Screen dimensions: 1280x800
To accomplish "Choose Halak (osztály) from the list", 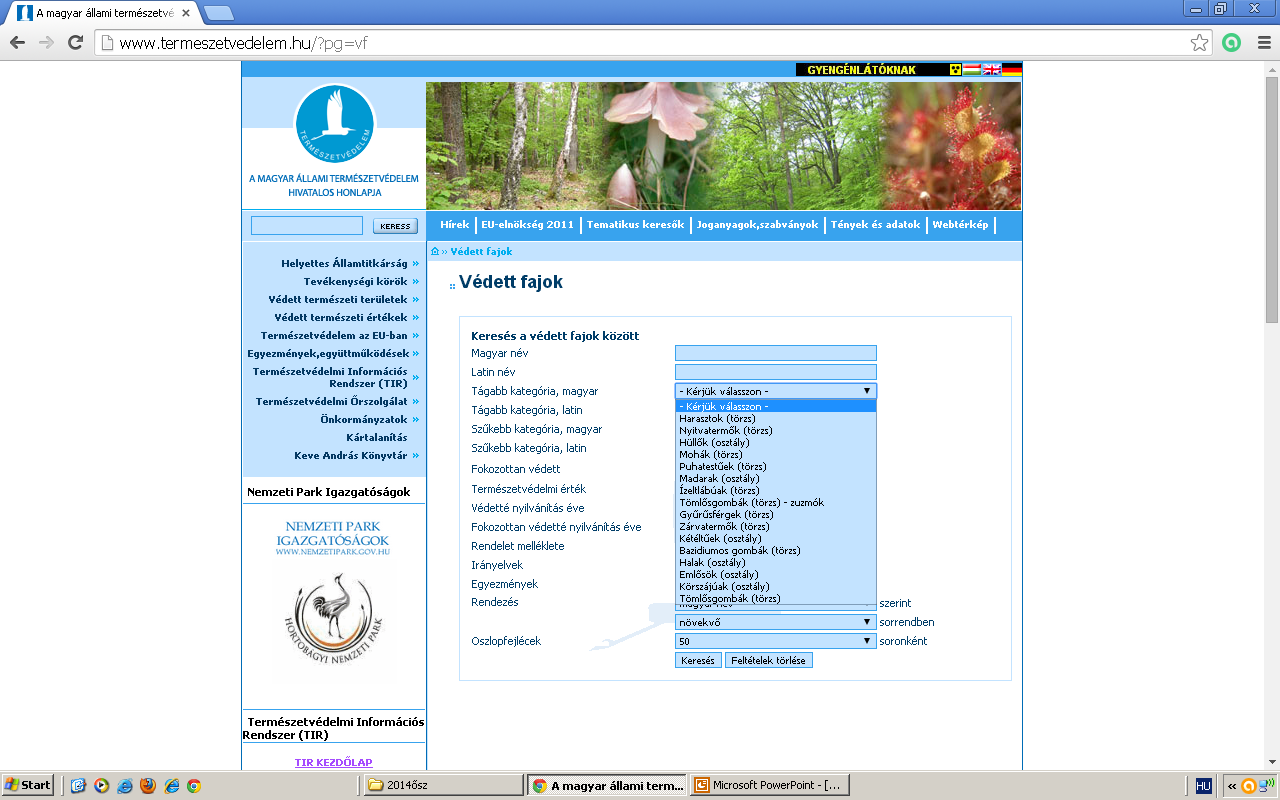I will point(776,563).
